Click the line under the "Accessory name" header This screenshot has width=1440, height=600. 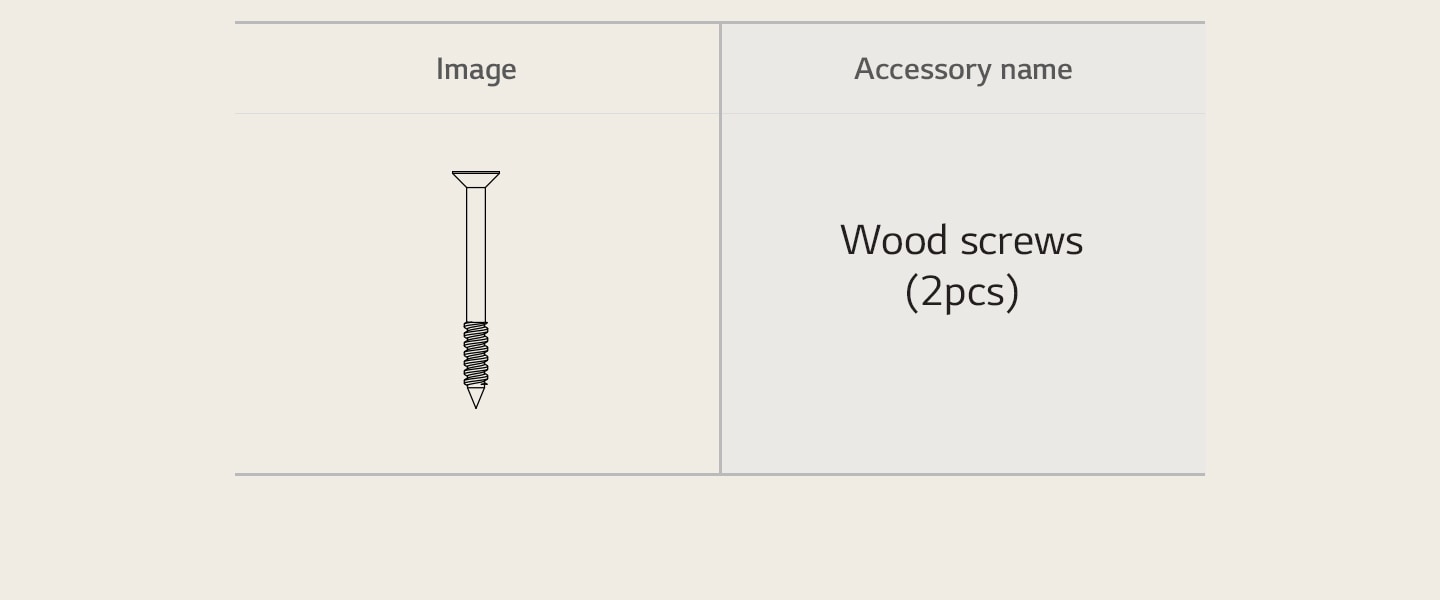pos(962,113)
